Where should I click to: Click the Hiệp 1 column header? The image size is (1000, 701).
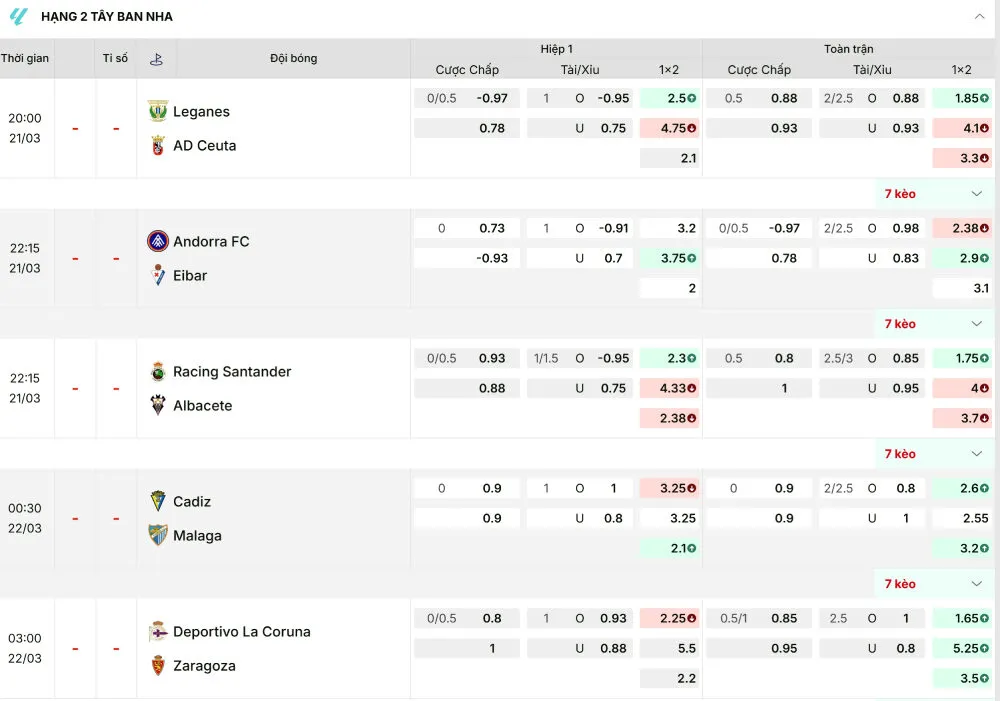(x=556, y=48)
